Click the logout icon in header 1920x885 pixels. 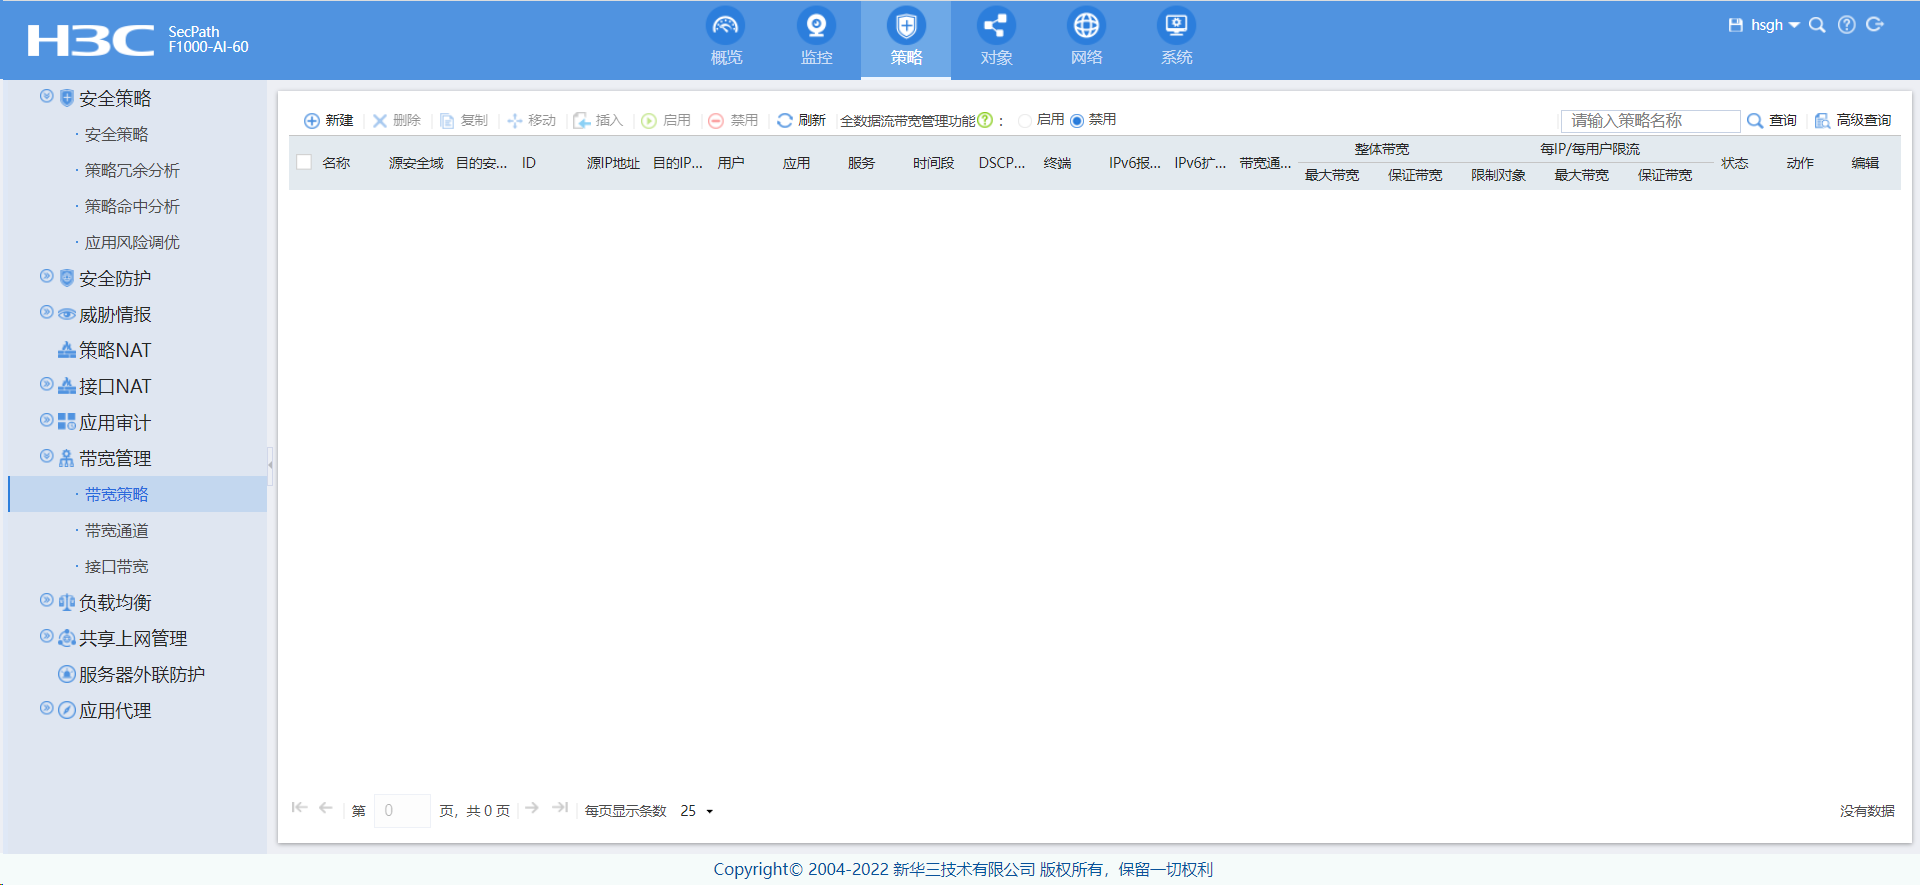(x=1875, y=25)
